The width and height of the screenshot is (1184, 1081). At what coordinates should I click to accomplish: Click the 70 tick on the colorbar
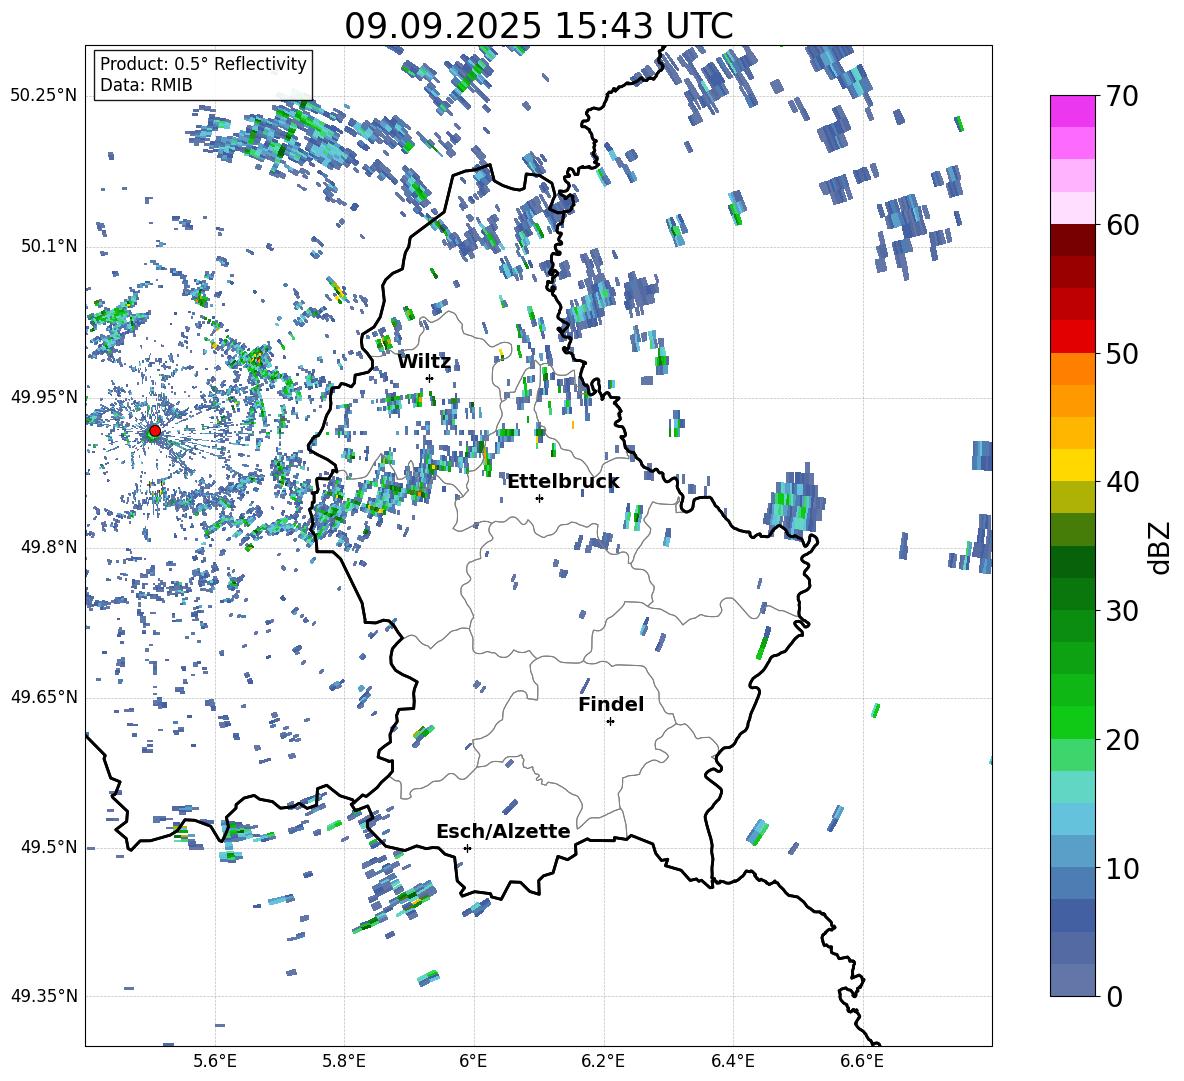(x=1121, y=96)
